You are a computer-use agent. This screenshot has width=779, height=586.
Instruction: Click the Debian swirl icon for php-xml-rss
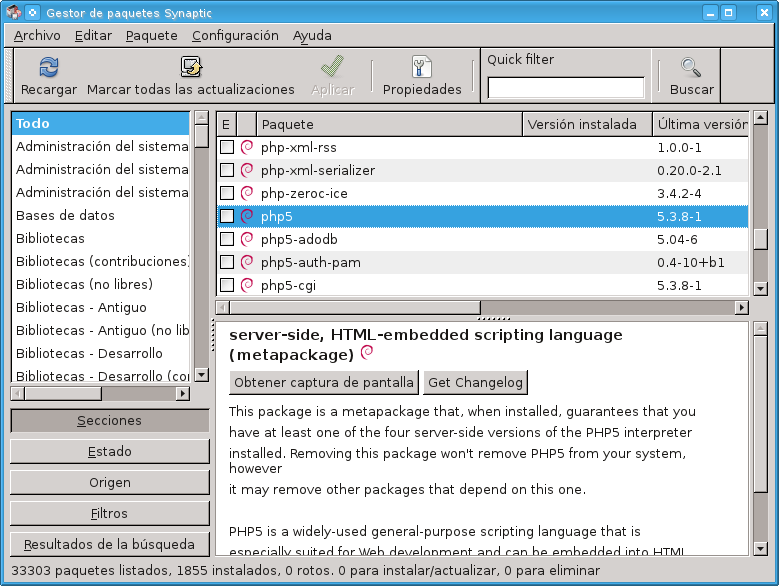coord(247,147)
